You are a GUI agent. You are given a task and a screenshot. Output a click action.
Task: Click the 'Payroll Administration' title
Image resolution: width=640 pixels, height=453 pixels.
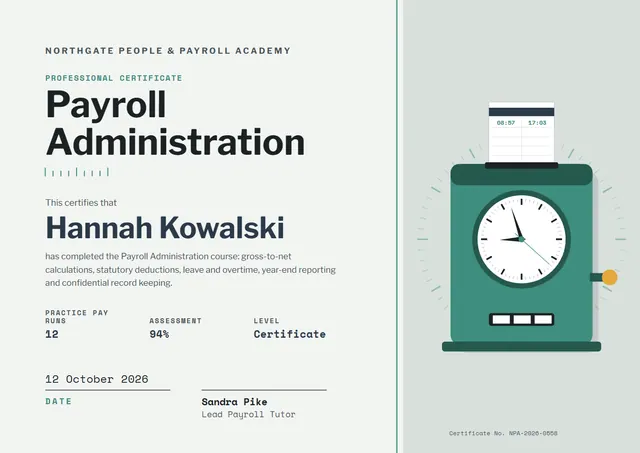pyautogui.click(x=175, y=123)
